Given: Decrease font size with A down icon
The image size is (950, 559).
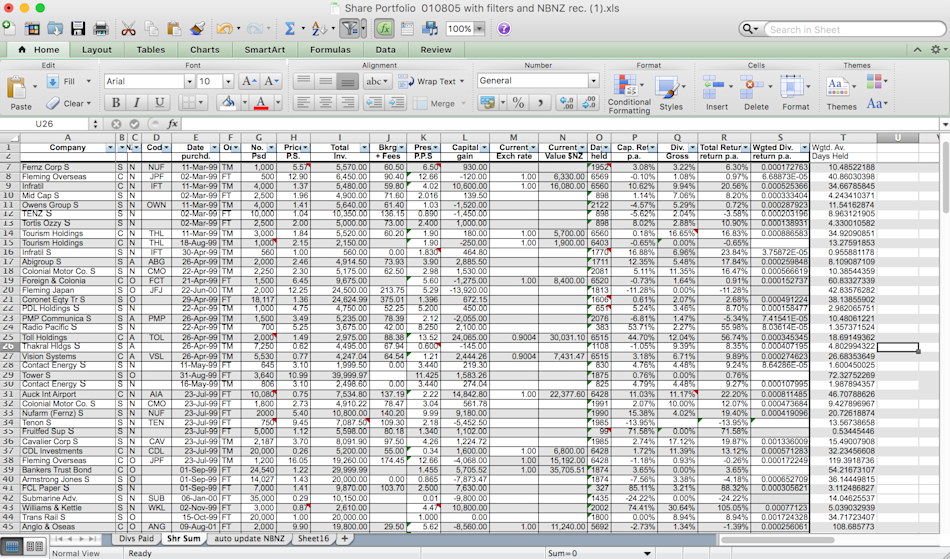Looking at the screenshot, I should (271, 81).
